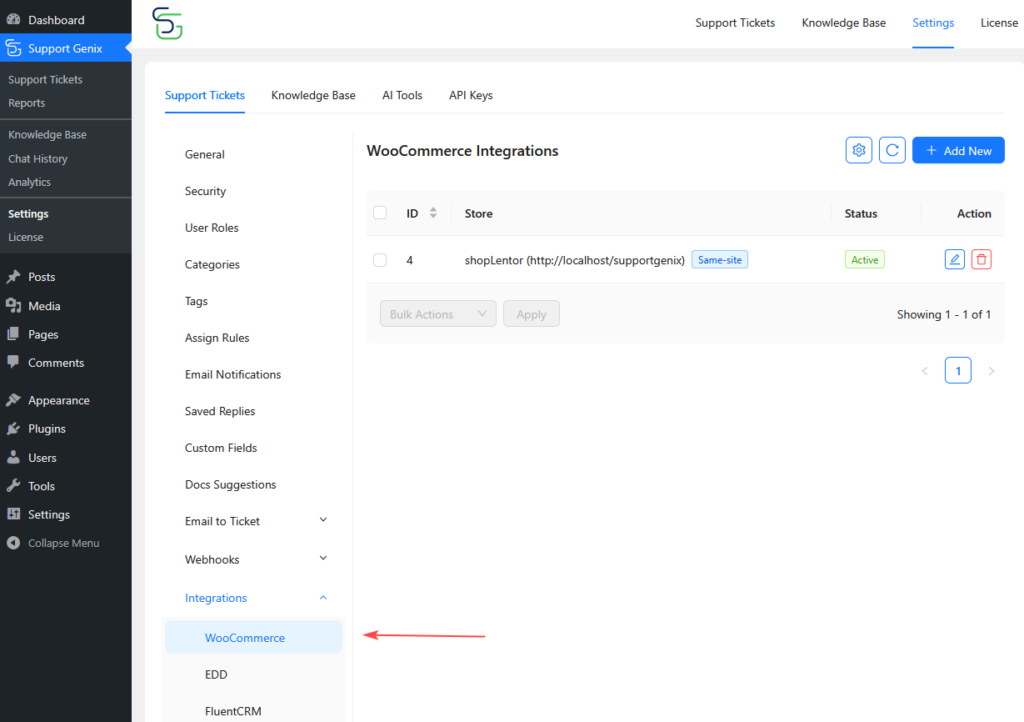
Task: Collapse the Integrations section
Action: (323, 597)
